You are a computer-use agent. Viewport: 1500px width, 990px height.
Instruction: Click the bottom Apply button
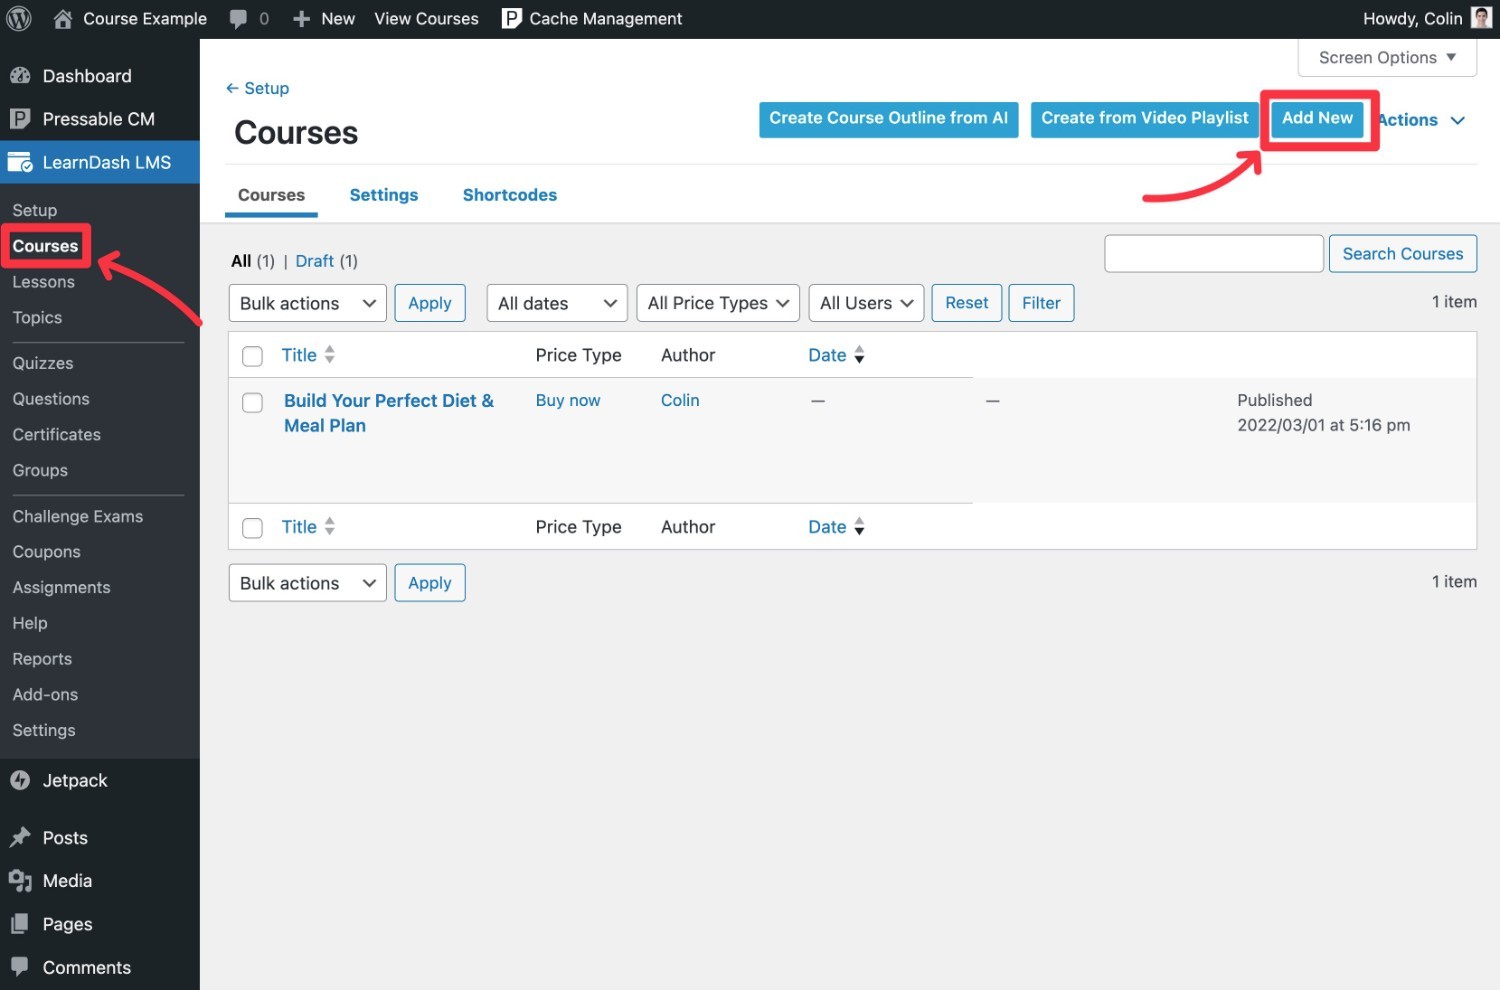click(x=430, y=583)
